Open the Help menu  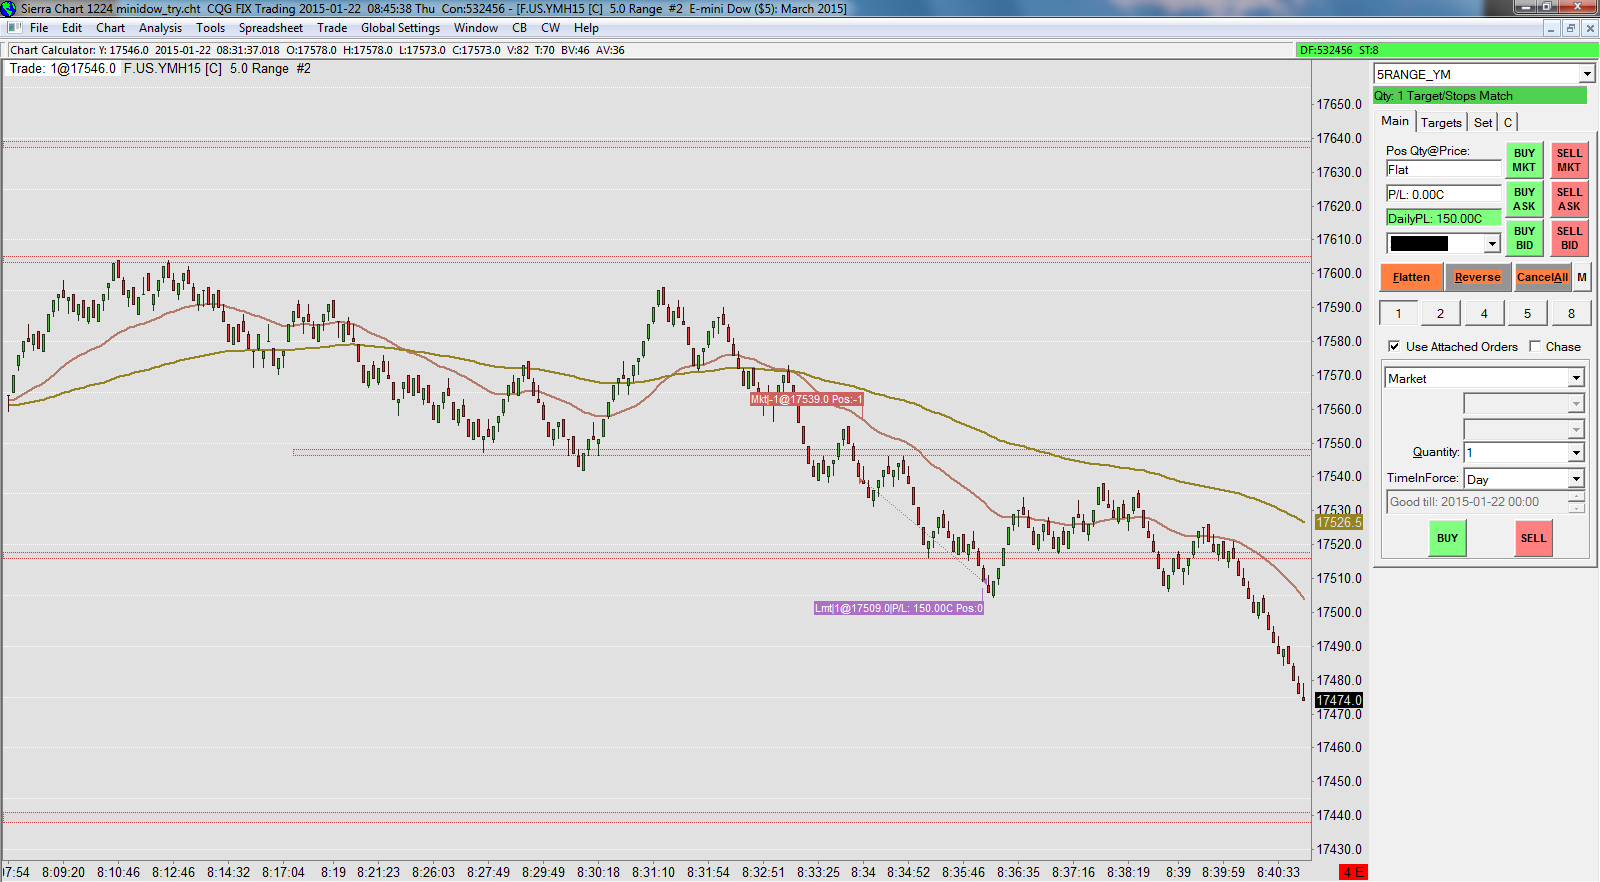pyautogui.click(x=586, y=28)
